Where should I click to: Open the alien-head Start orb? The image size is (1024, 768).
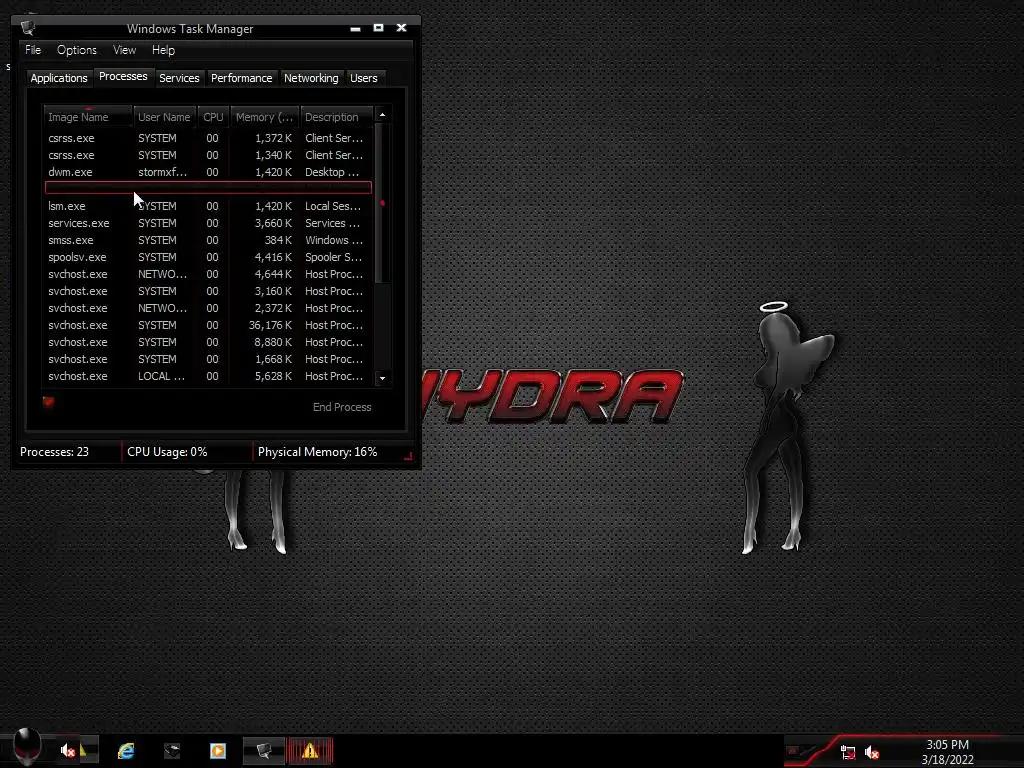click(x=27, y=745)
